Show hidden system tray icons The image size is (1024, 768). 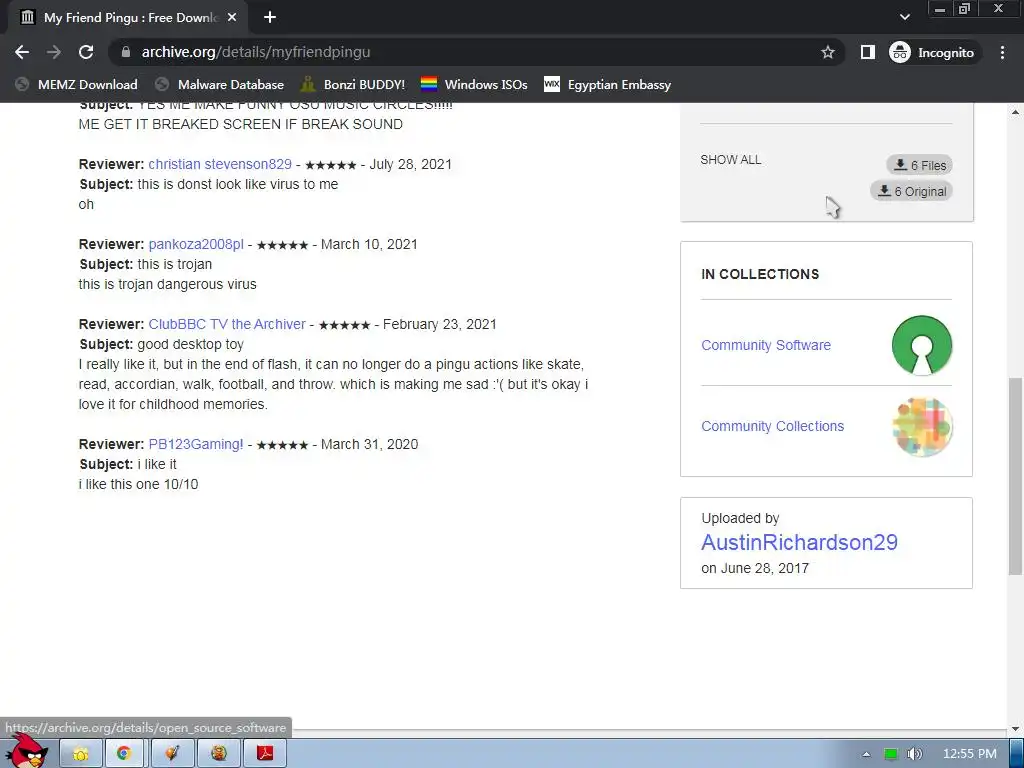coord(867,754)
